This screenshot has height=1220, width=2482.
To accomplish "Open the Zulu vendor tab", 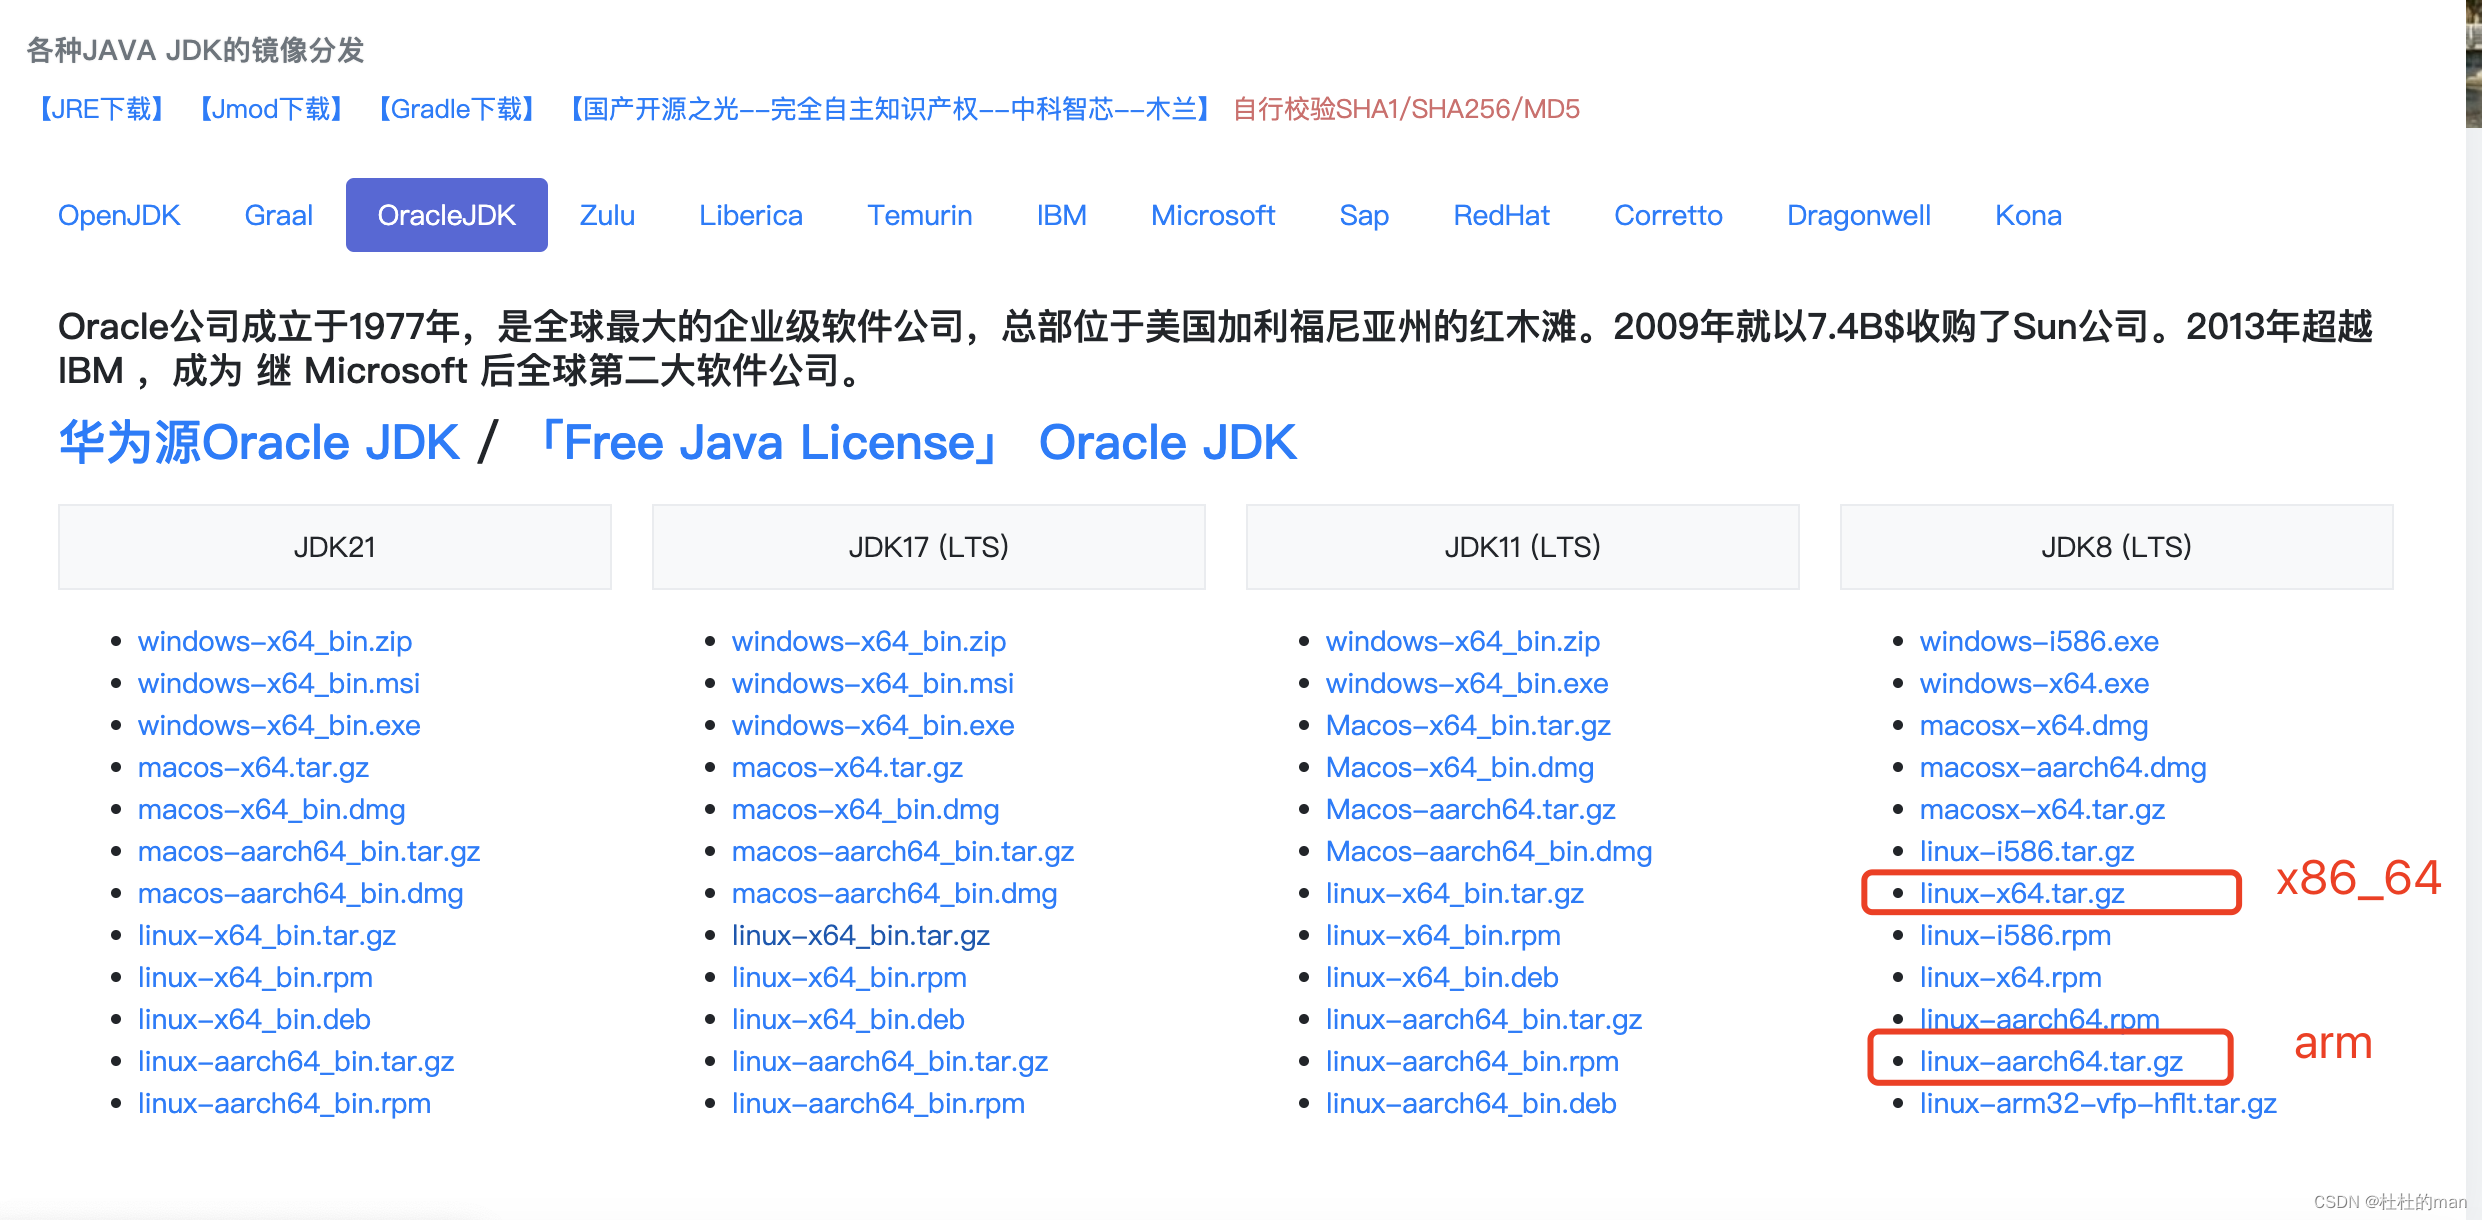I will click(x=607, y=215).
